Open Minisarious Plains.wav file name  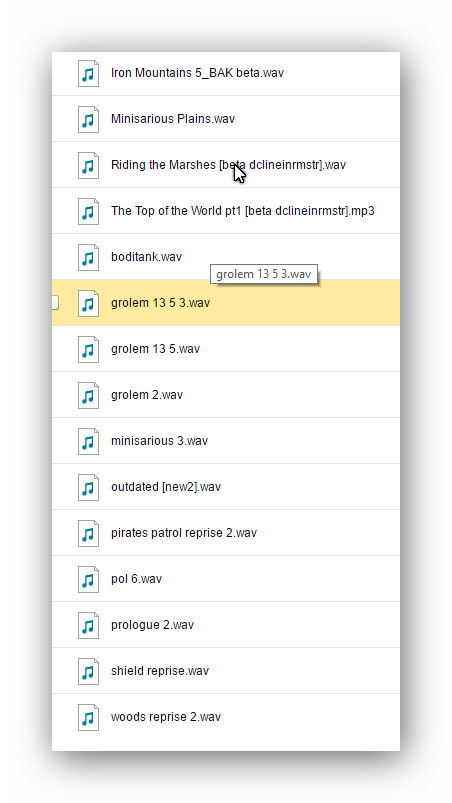173,119
